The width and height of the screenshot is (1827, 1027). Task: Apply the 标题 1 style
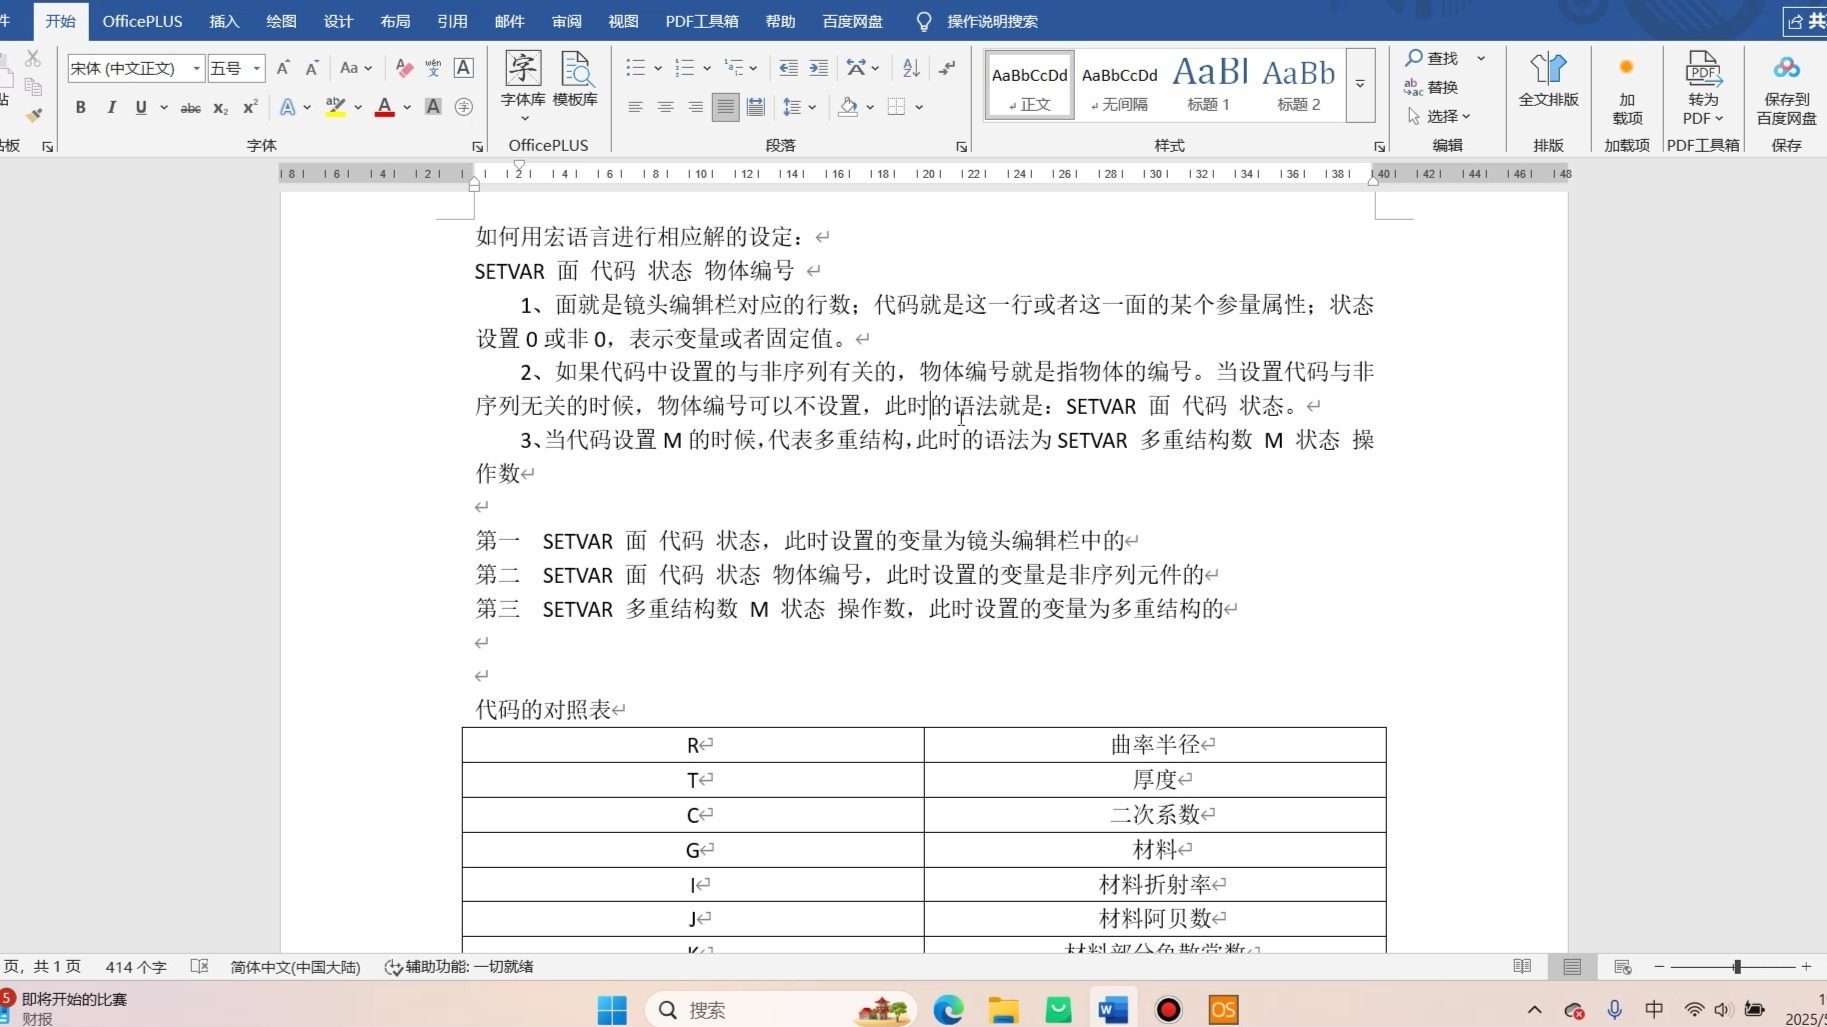point(1208,84)
